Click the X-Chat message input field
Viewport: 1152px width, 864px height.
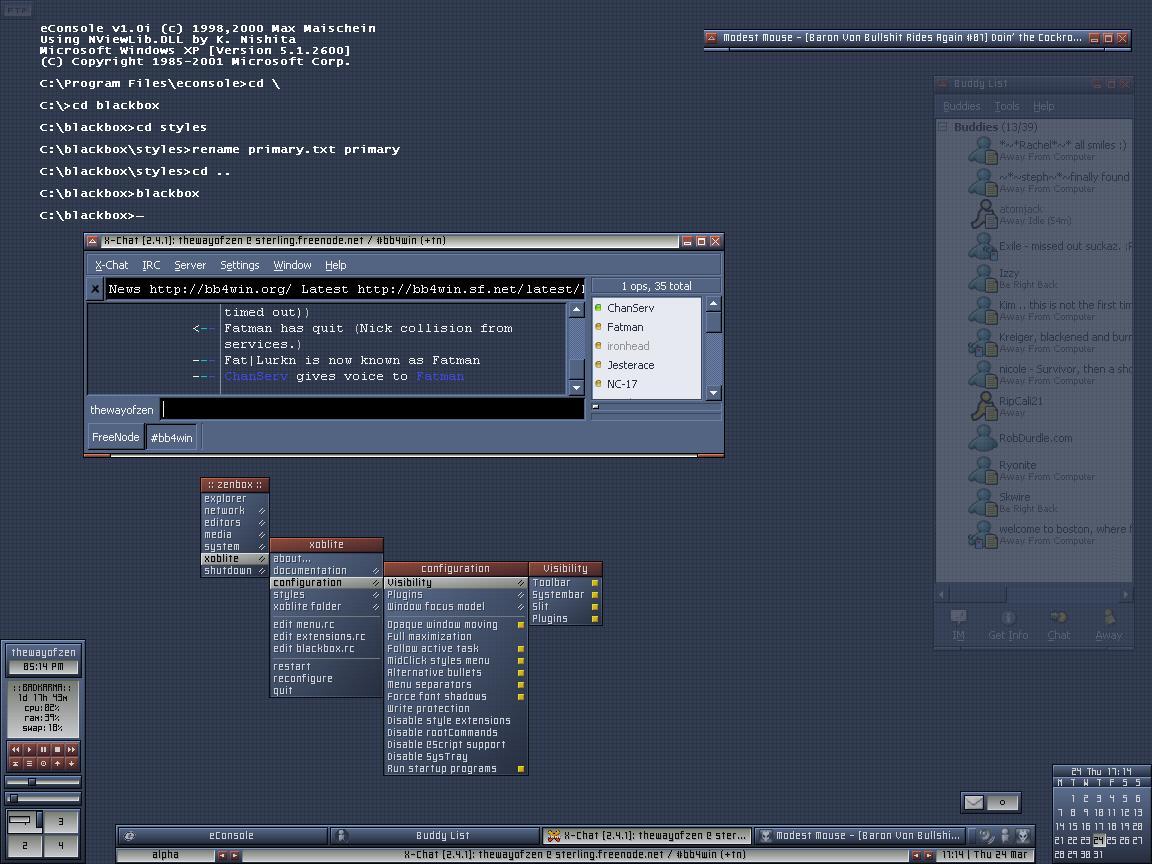coord(372,409)
